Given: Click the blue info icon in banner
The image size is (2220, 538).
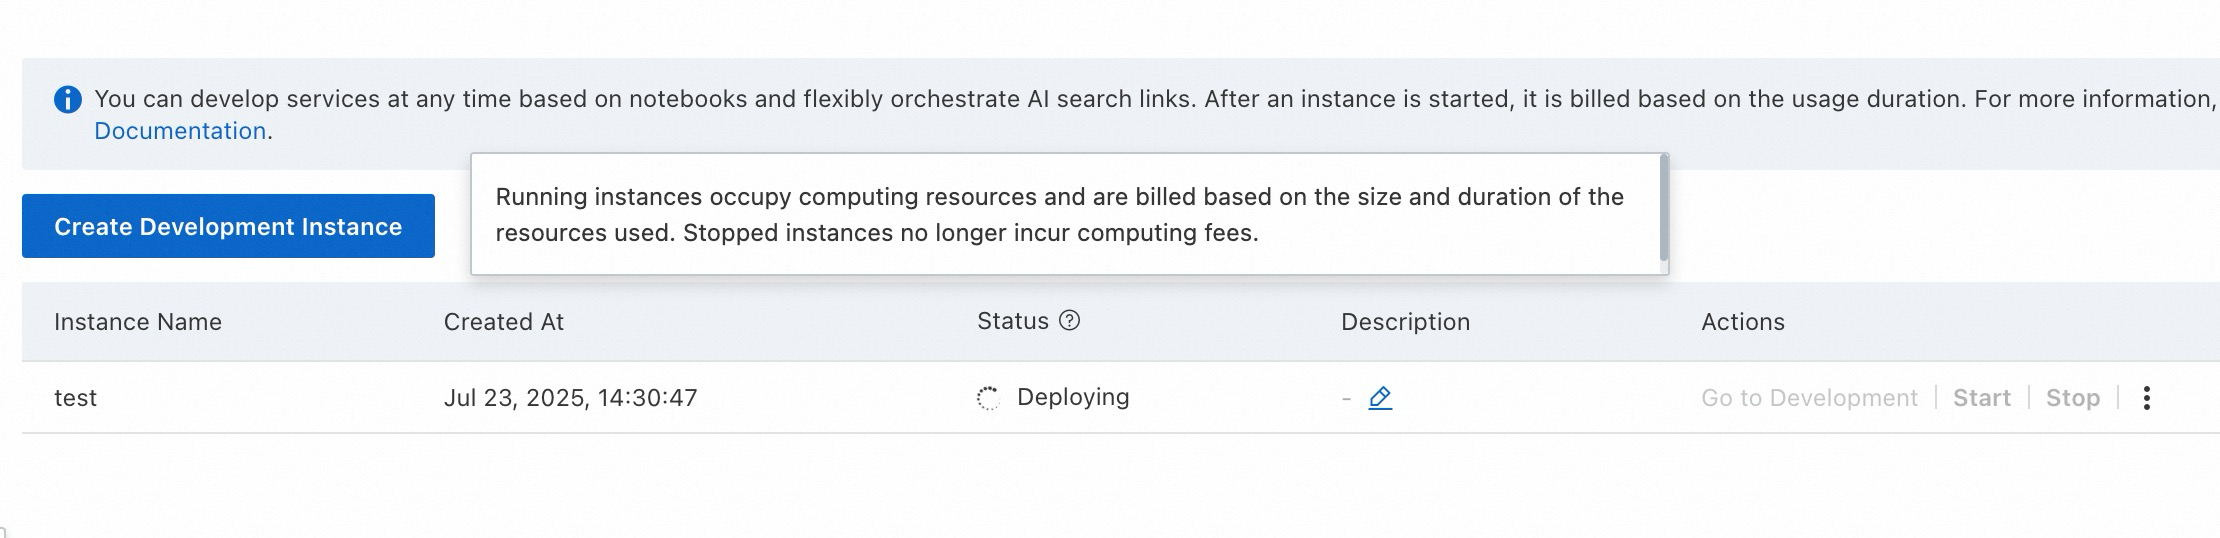Looking at the screenshot, I should [x=68, y=100].
